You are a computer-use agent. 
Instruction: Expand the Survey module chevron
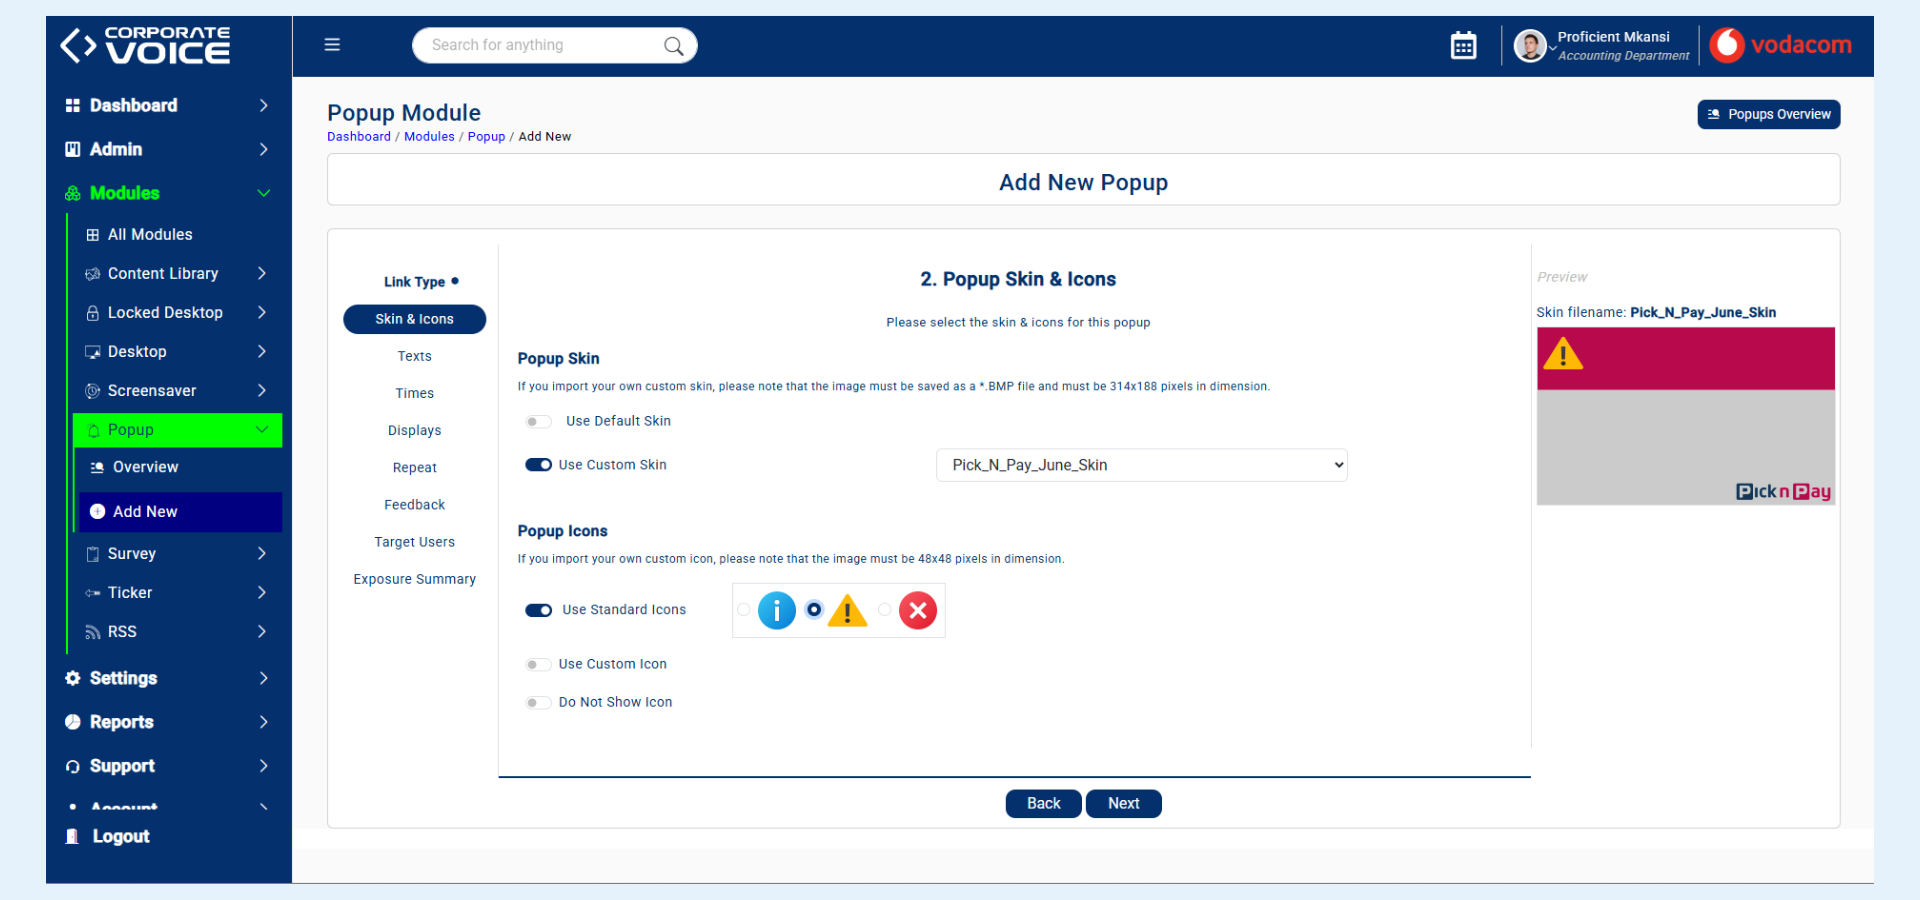(x=261, y=553)
